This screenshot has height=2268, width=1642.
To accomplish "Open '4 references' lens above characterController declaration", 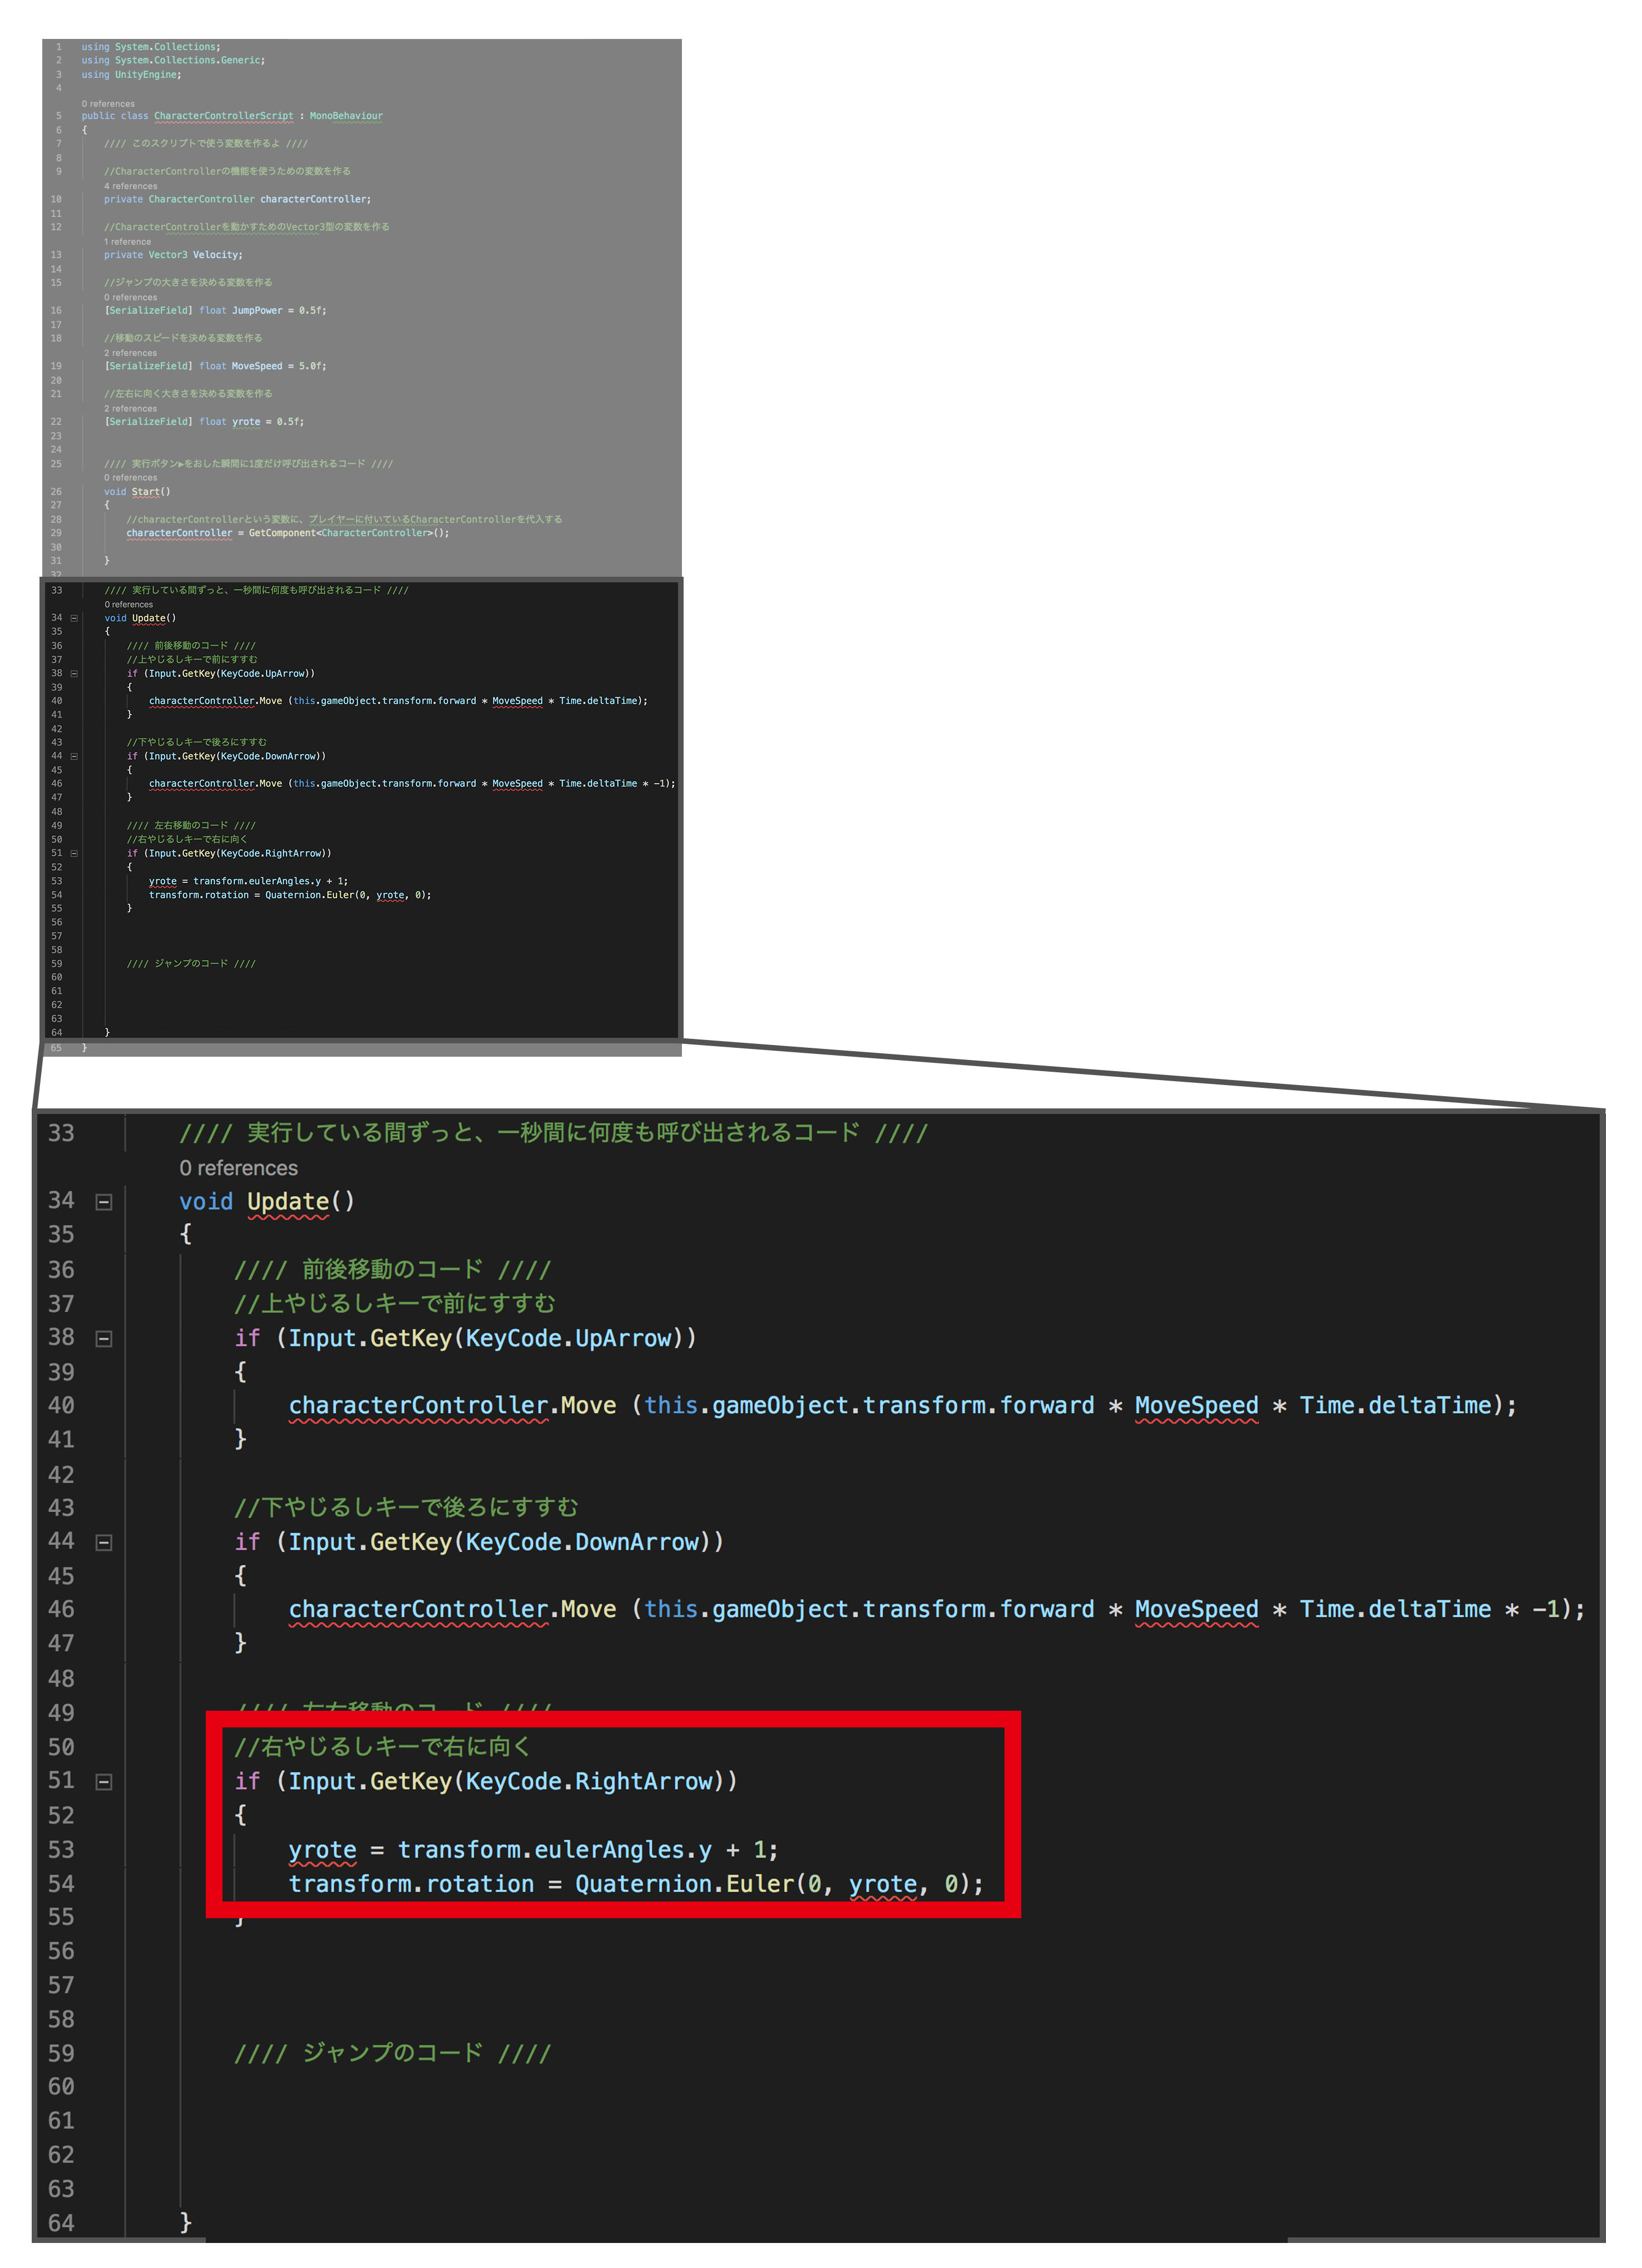I will click(x=130, y=186).
